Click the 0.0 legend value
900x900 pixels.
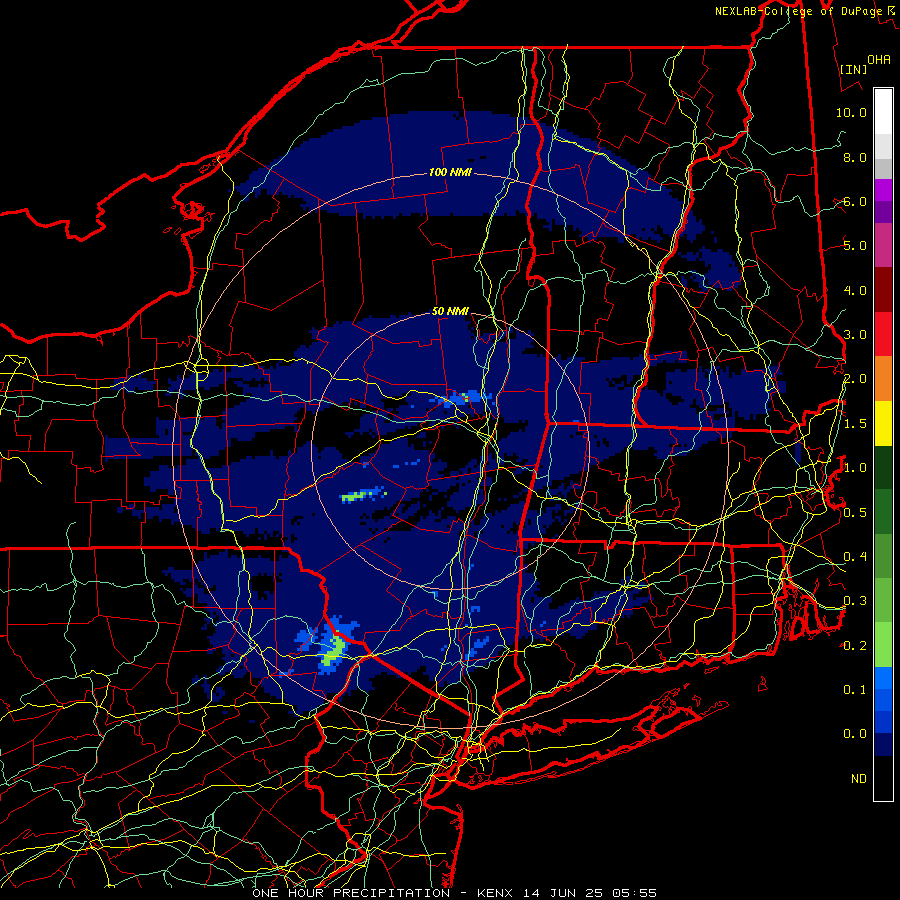pos(855,734)
